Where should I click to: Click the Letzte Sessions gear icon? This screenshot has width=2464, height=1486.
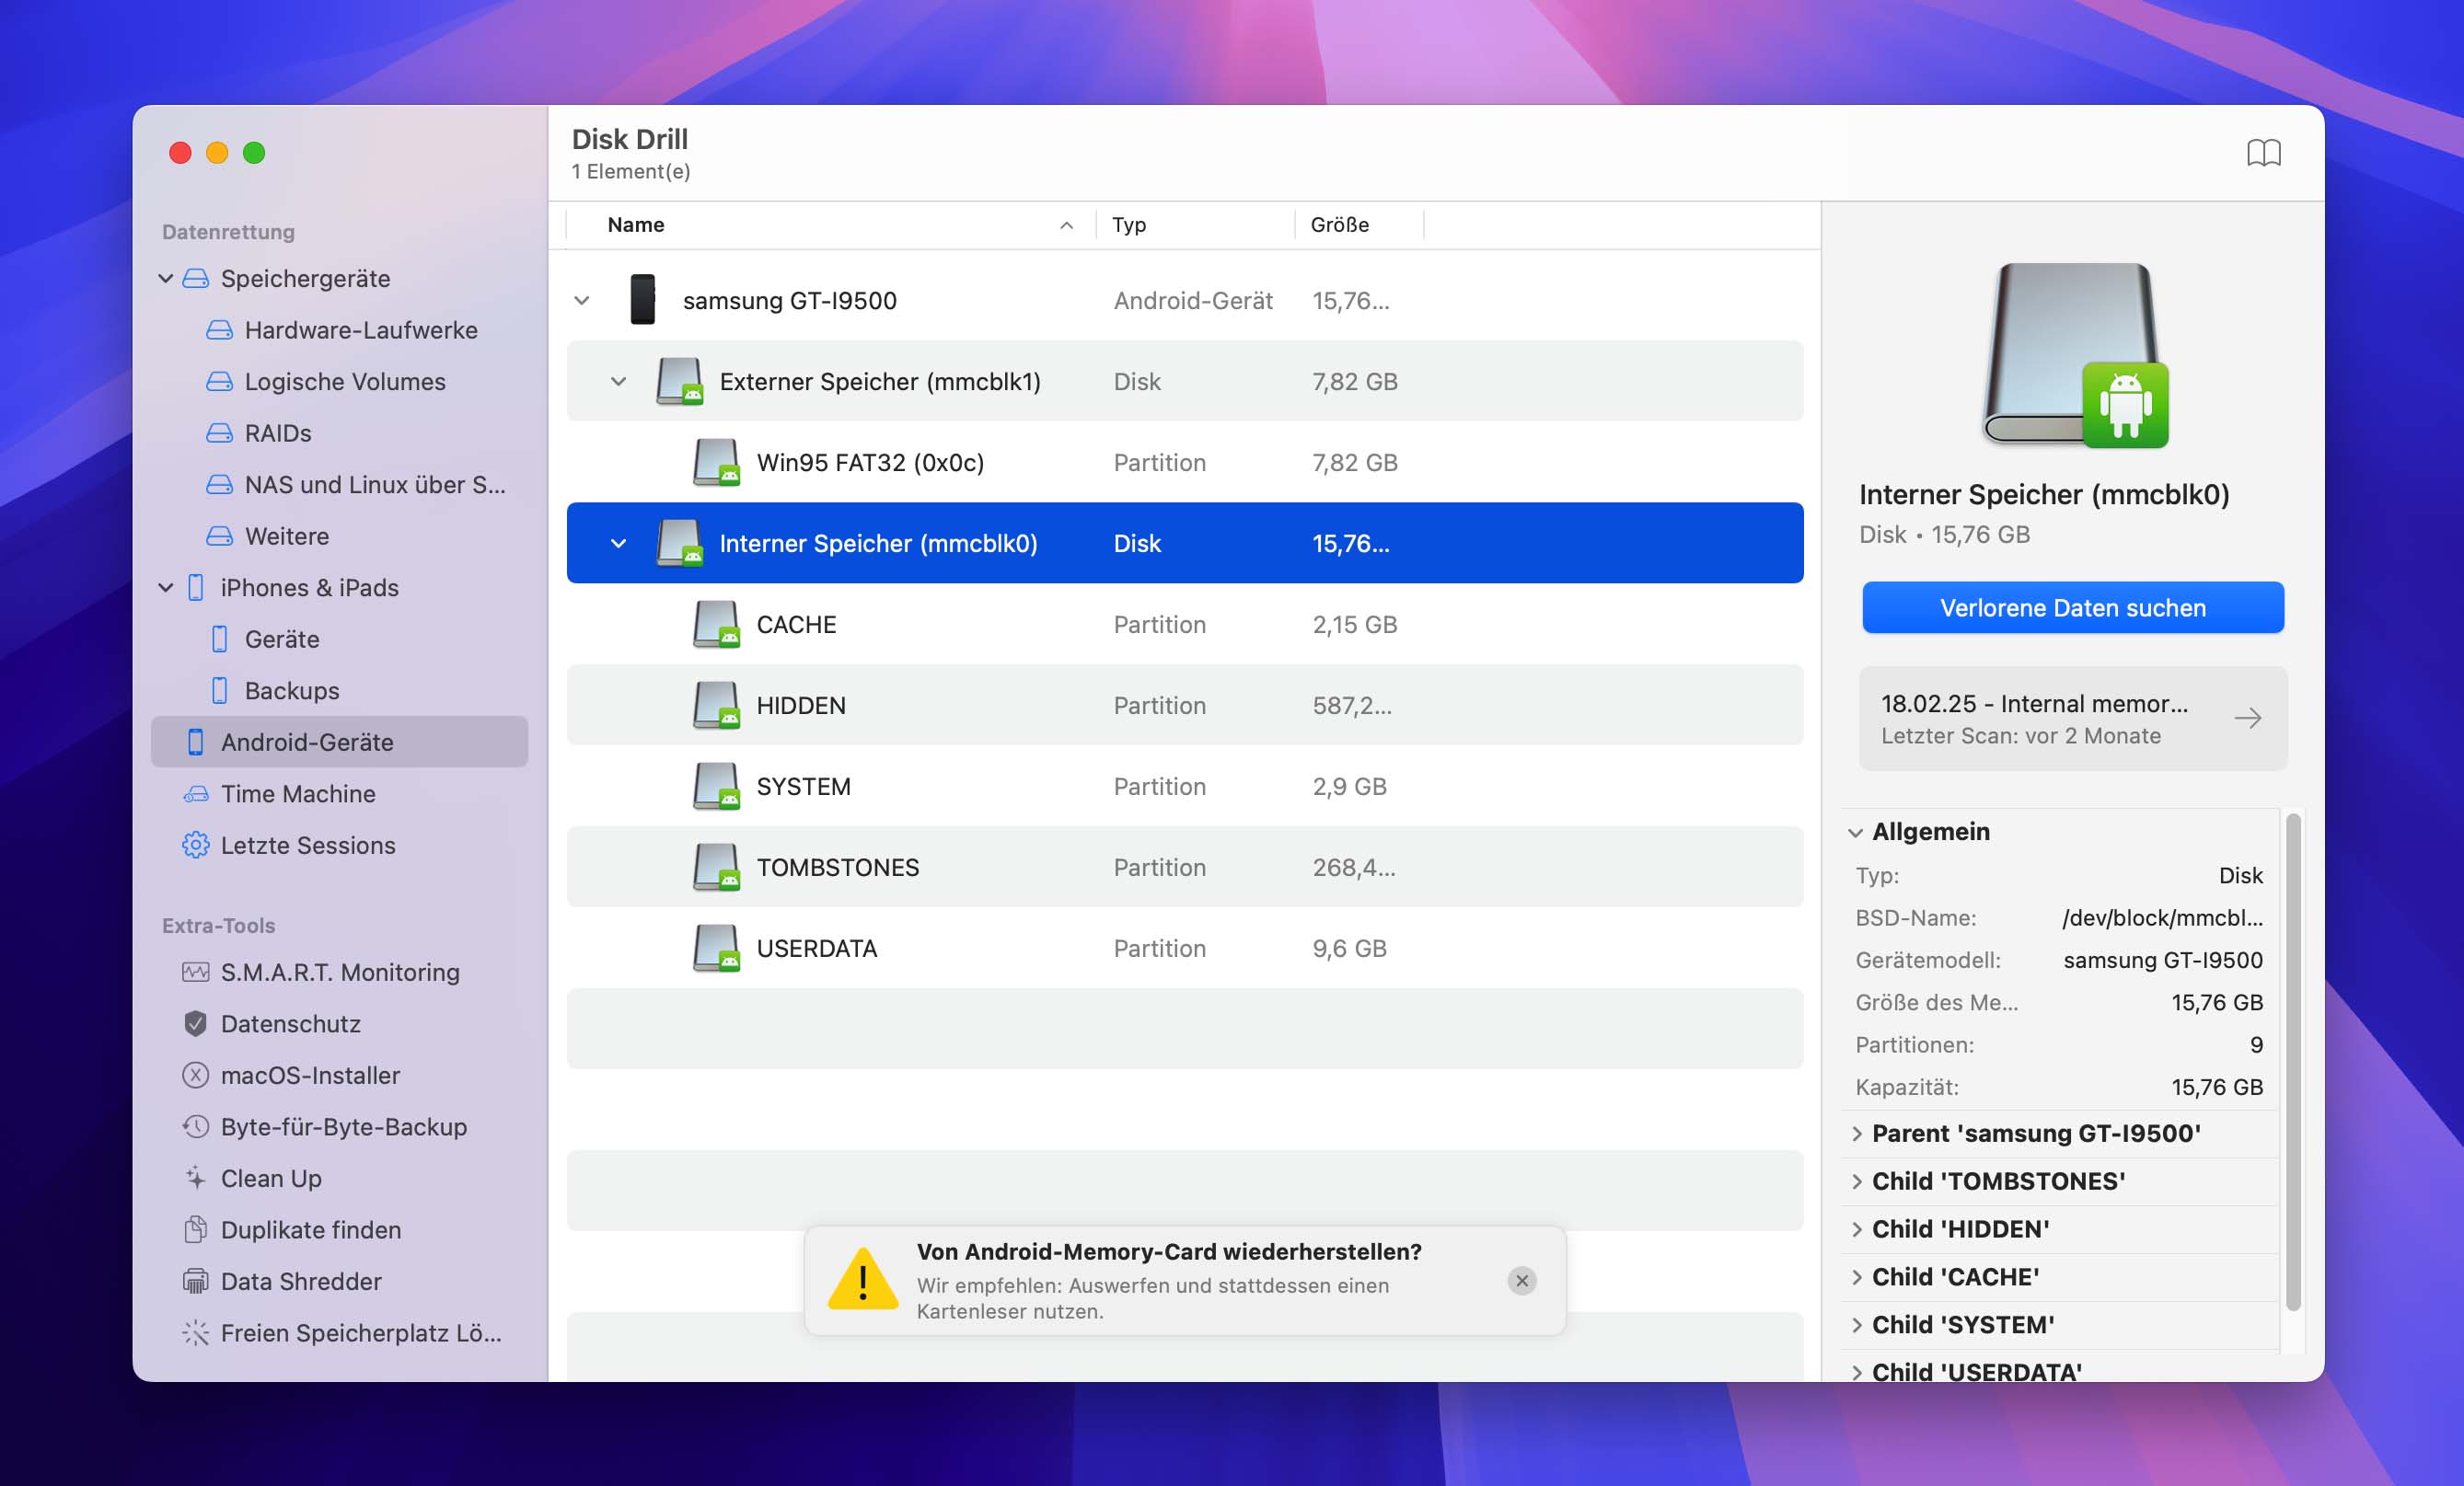click(x=195, y=845)
